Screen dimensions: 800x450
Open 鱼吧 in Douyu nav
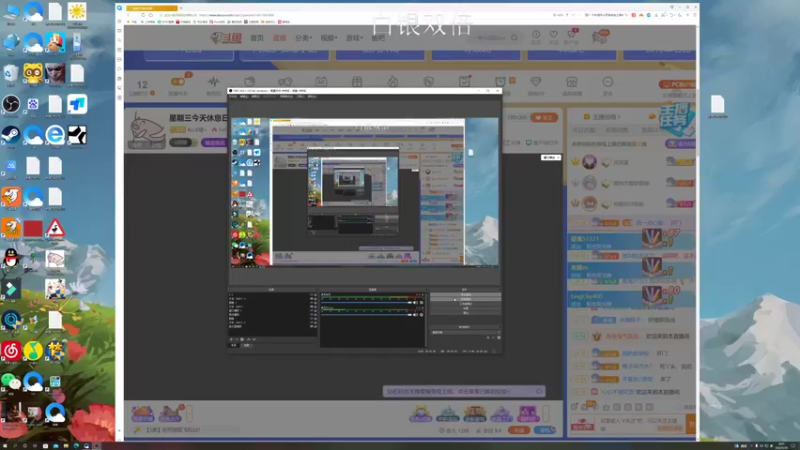click(378, 38)
